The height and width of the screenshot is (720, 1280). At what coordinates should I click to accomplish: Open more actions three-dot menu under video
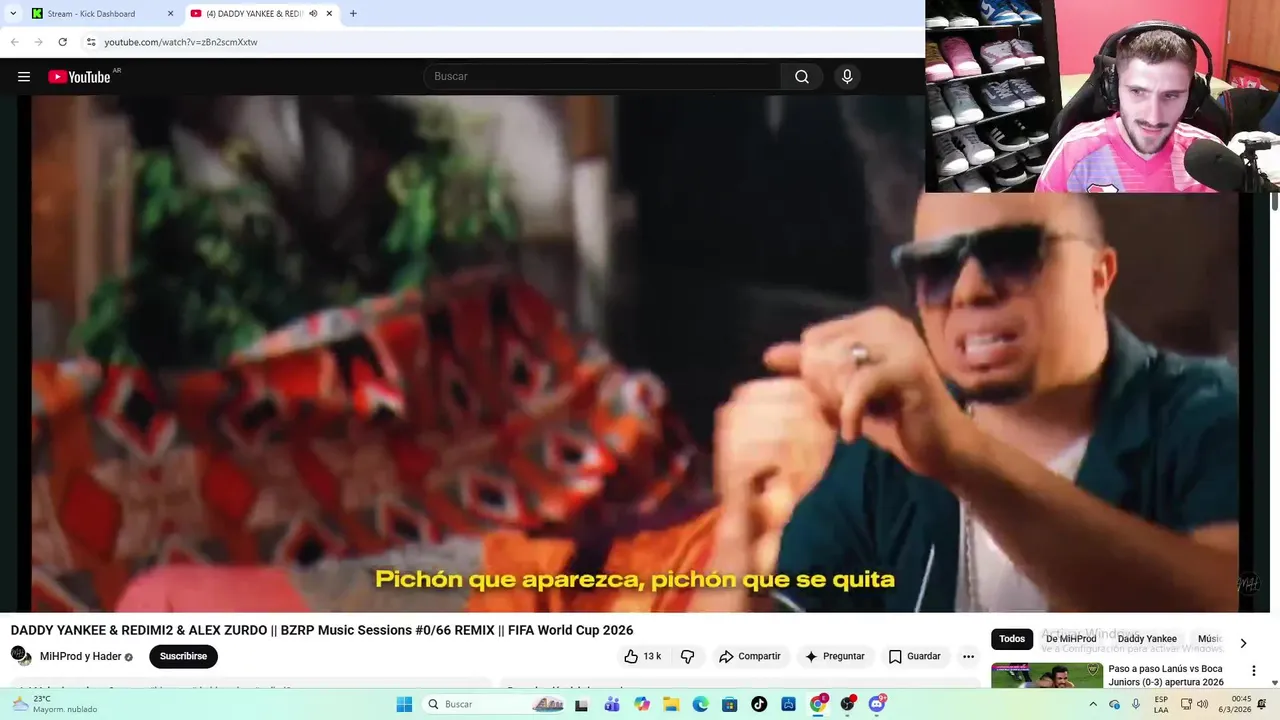coord(968,656)
